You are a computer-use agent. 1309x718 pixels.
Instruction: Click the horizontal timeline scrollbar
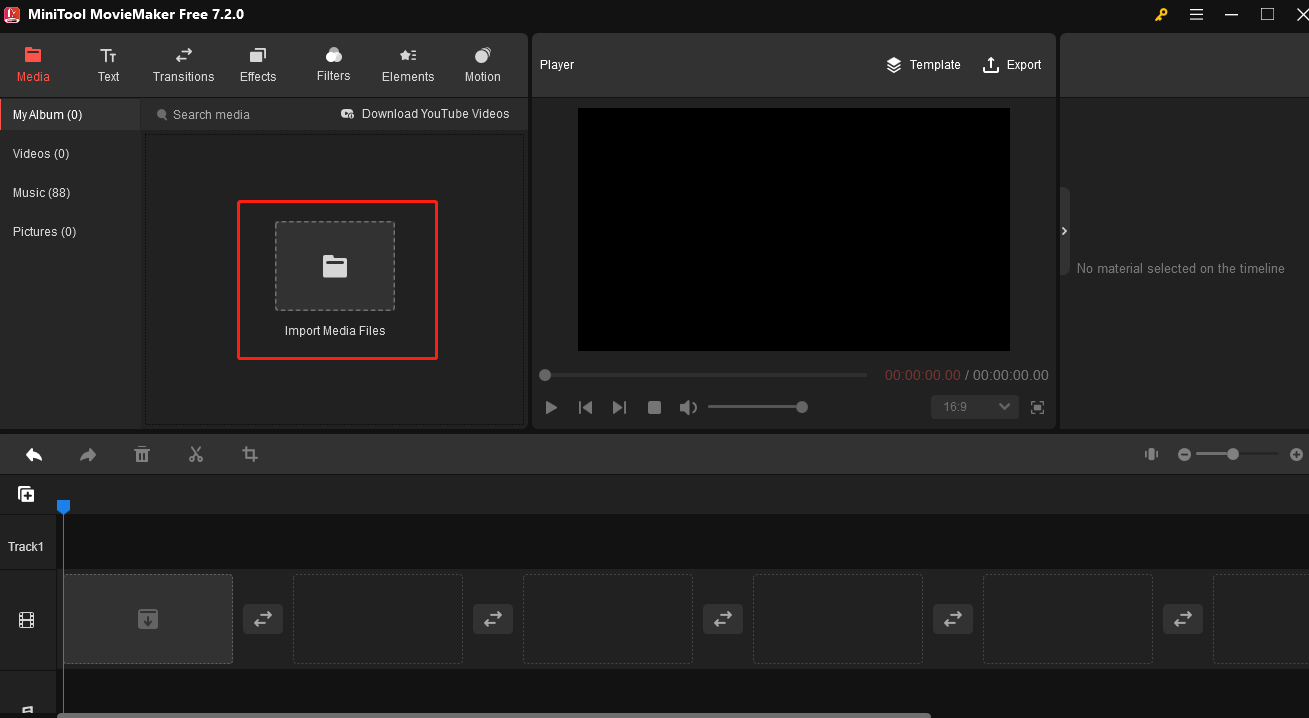point(494,715)
